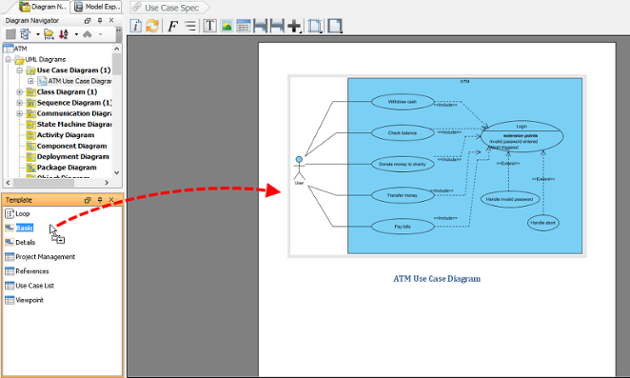Insert a text box with T icon
The image size is (630, 378).
tap(209, 26)
